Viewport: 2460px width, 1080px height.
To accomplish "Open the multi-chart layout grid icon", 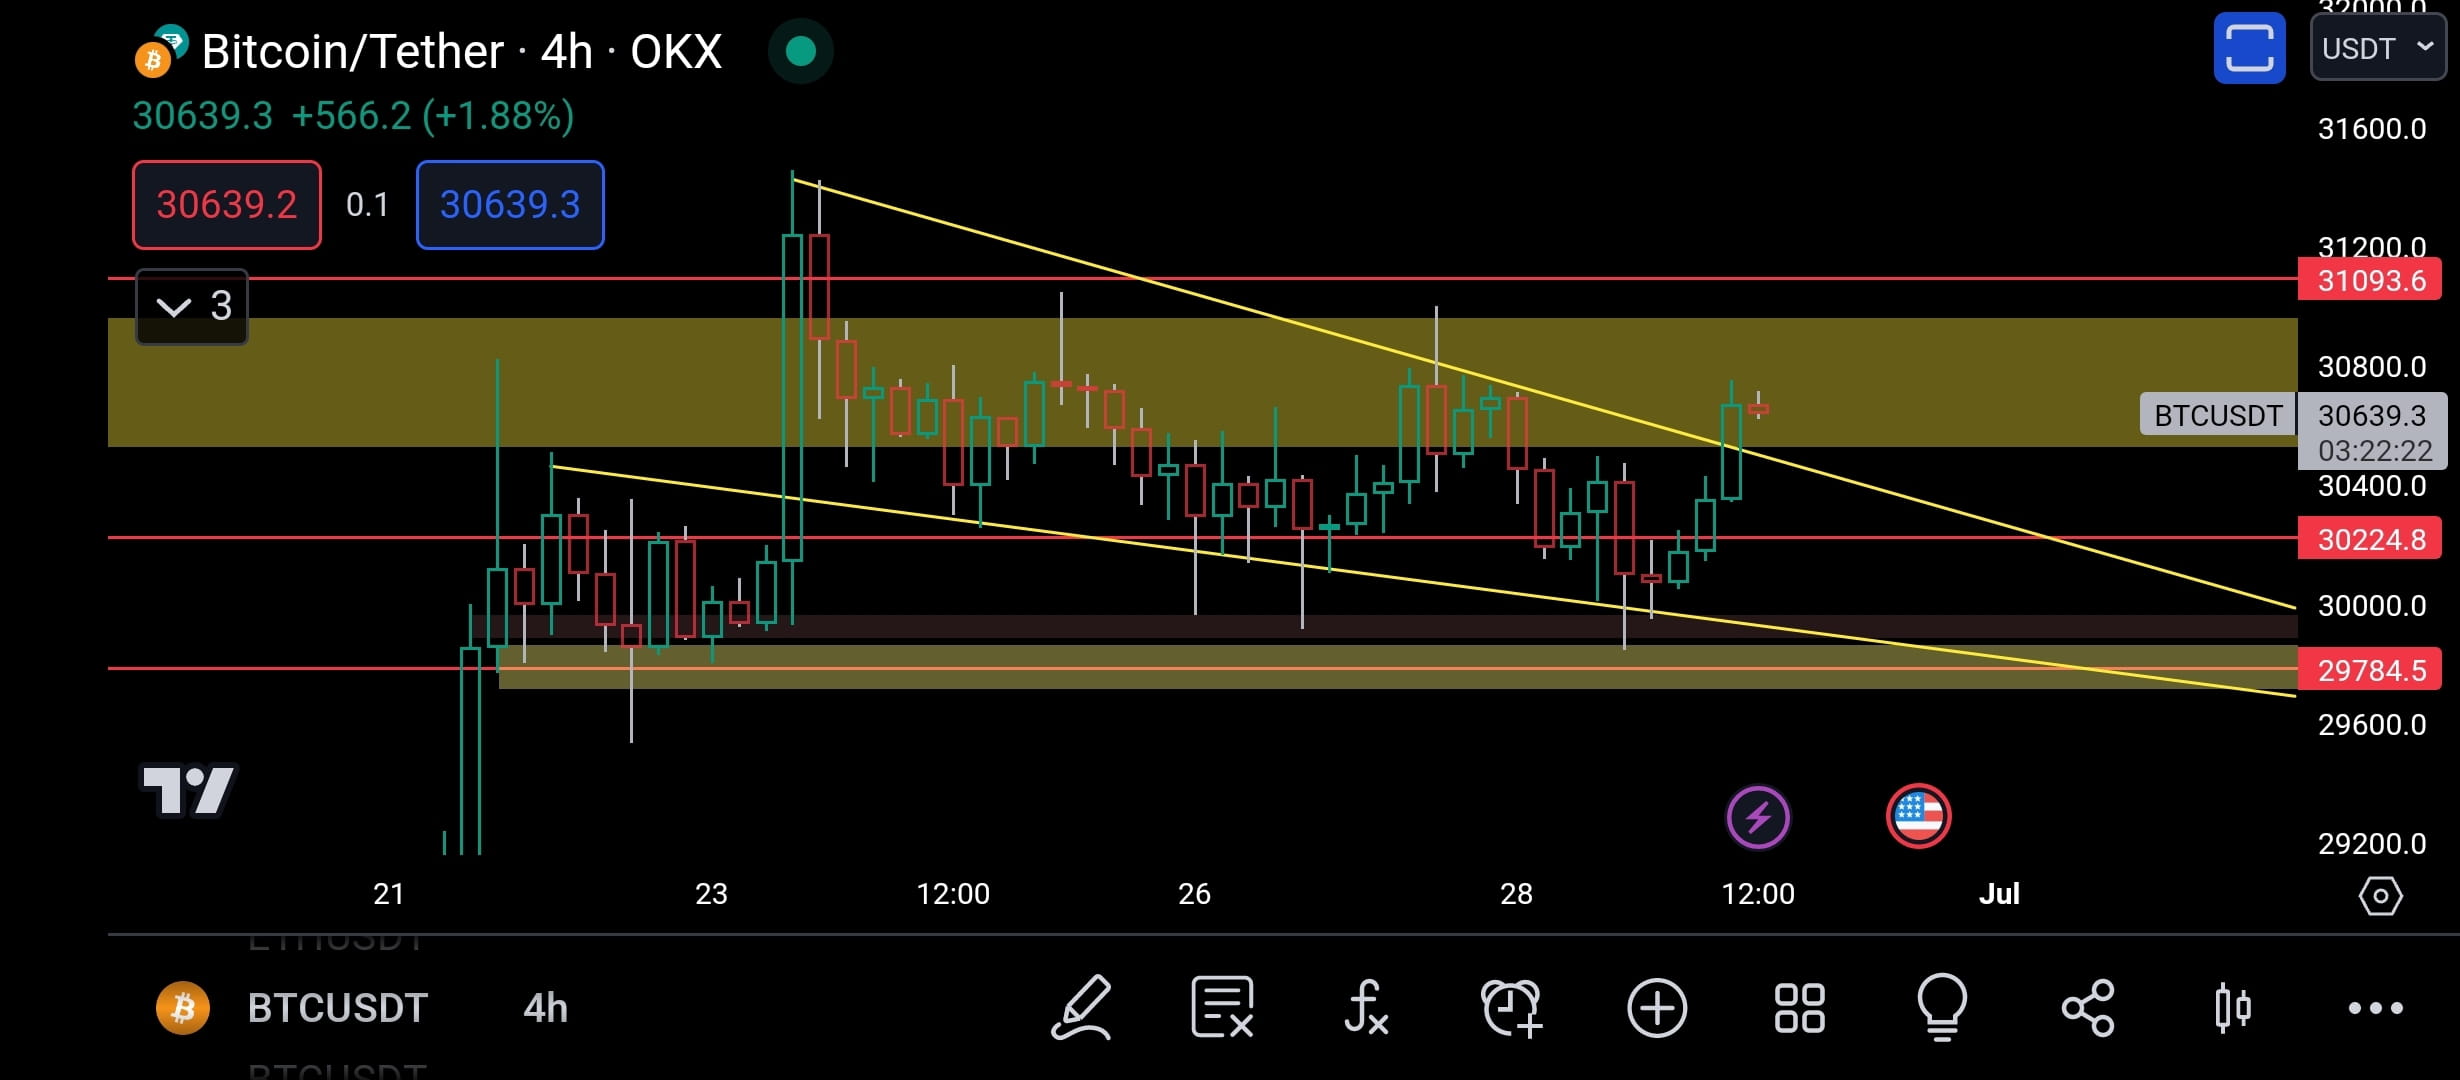I will (x=1799, y=1008).
